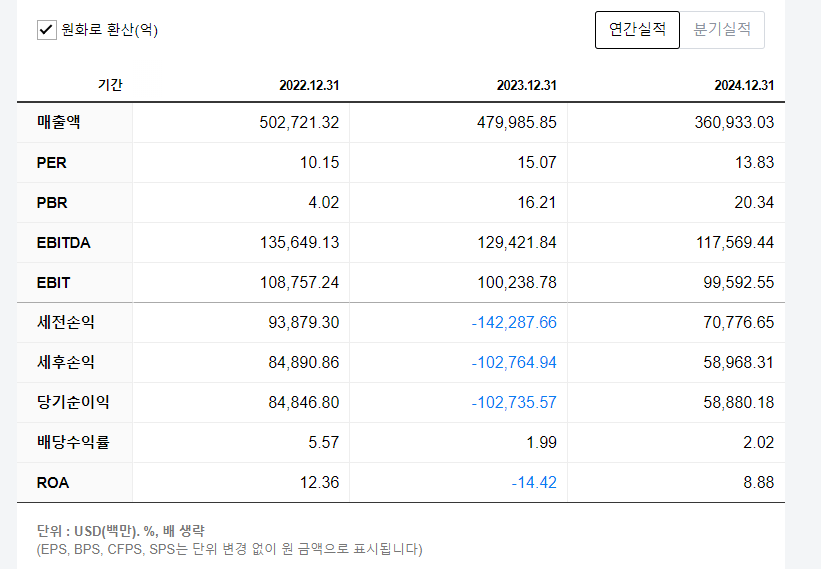Click after-tax value 58,968.31

point(738,362)
